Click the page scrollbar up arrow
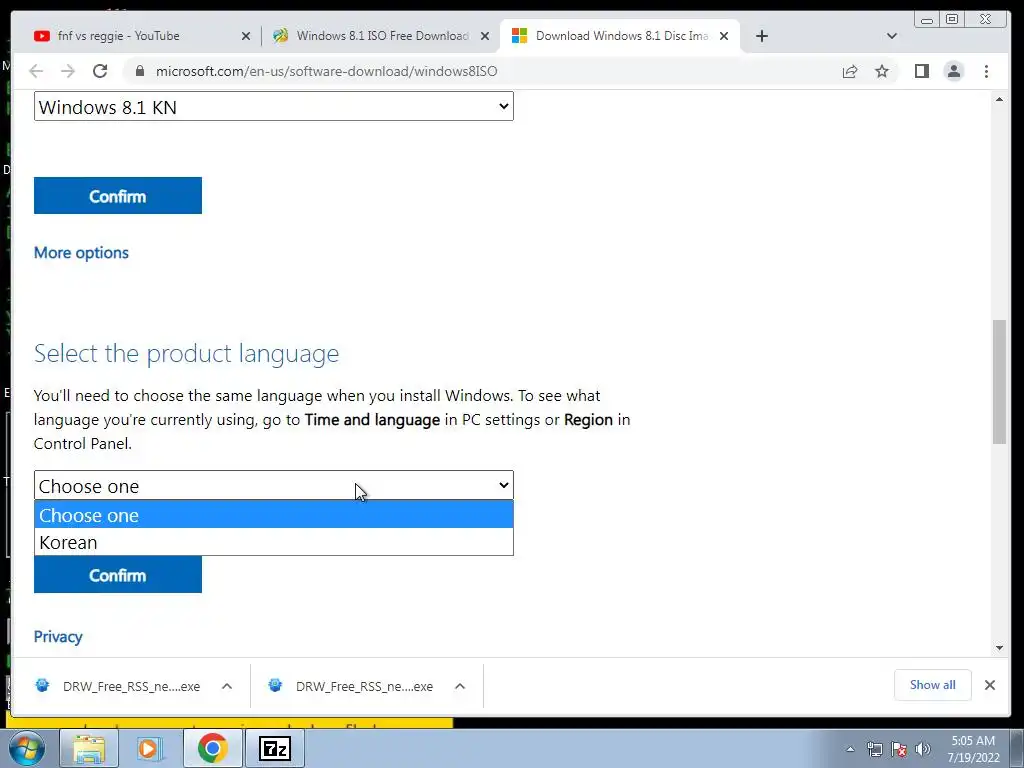Viewport: 1024px width, 768px height. tap(999, 99)
